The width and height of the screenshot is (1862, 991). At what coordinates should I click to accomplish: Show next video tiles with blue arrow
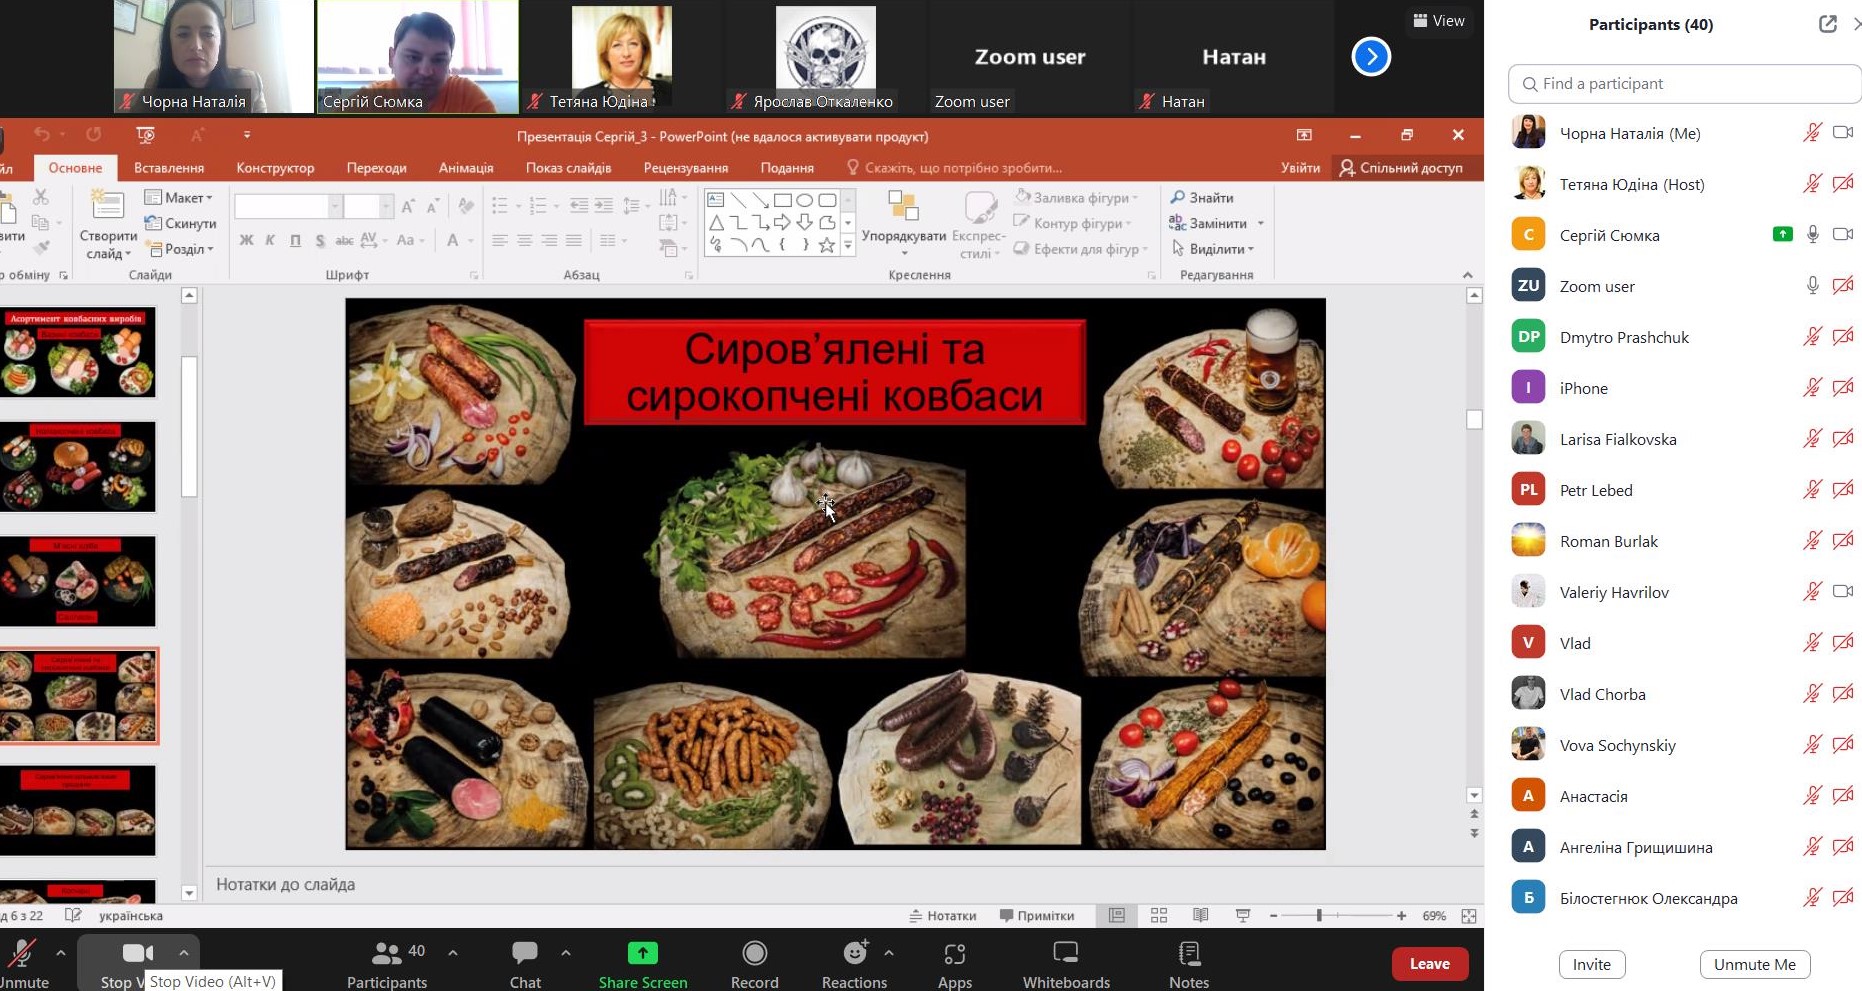[1370, 57]
